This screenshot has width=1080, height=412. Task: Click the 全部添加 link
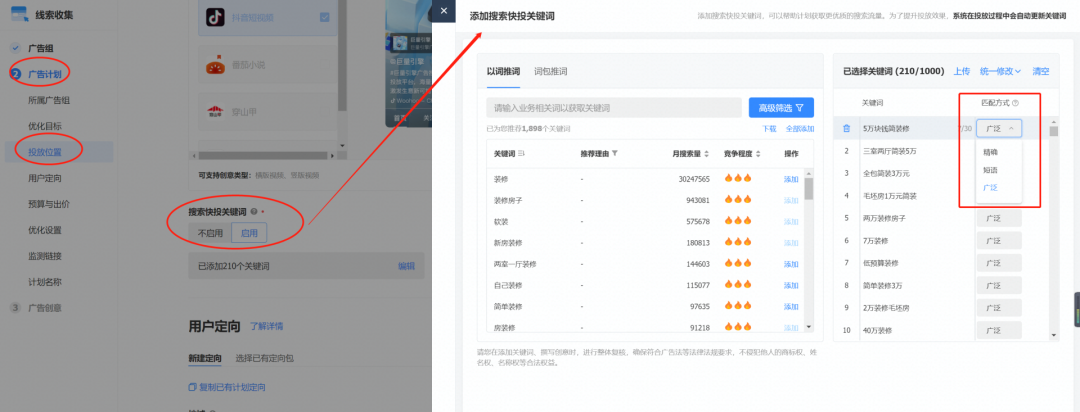click(800, 129)
